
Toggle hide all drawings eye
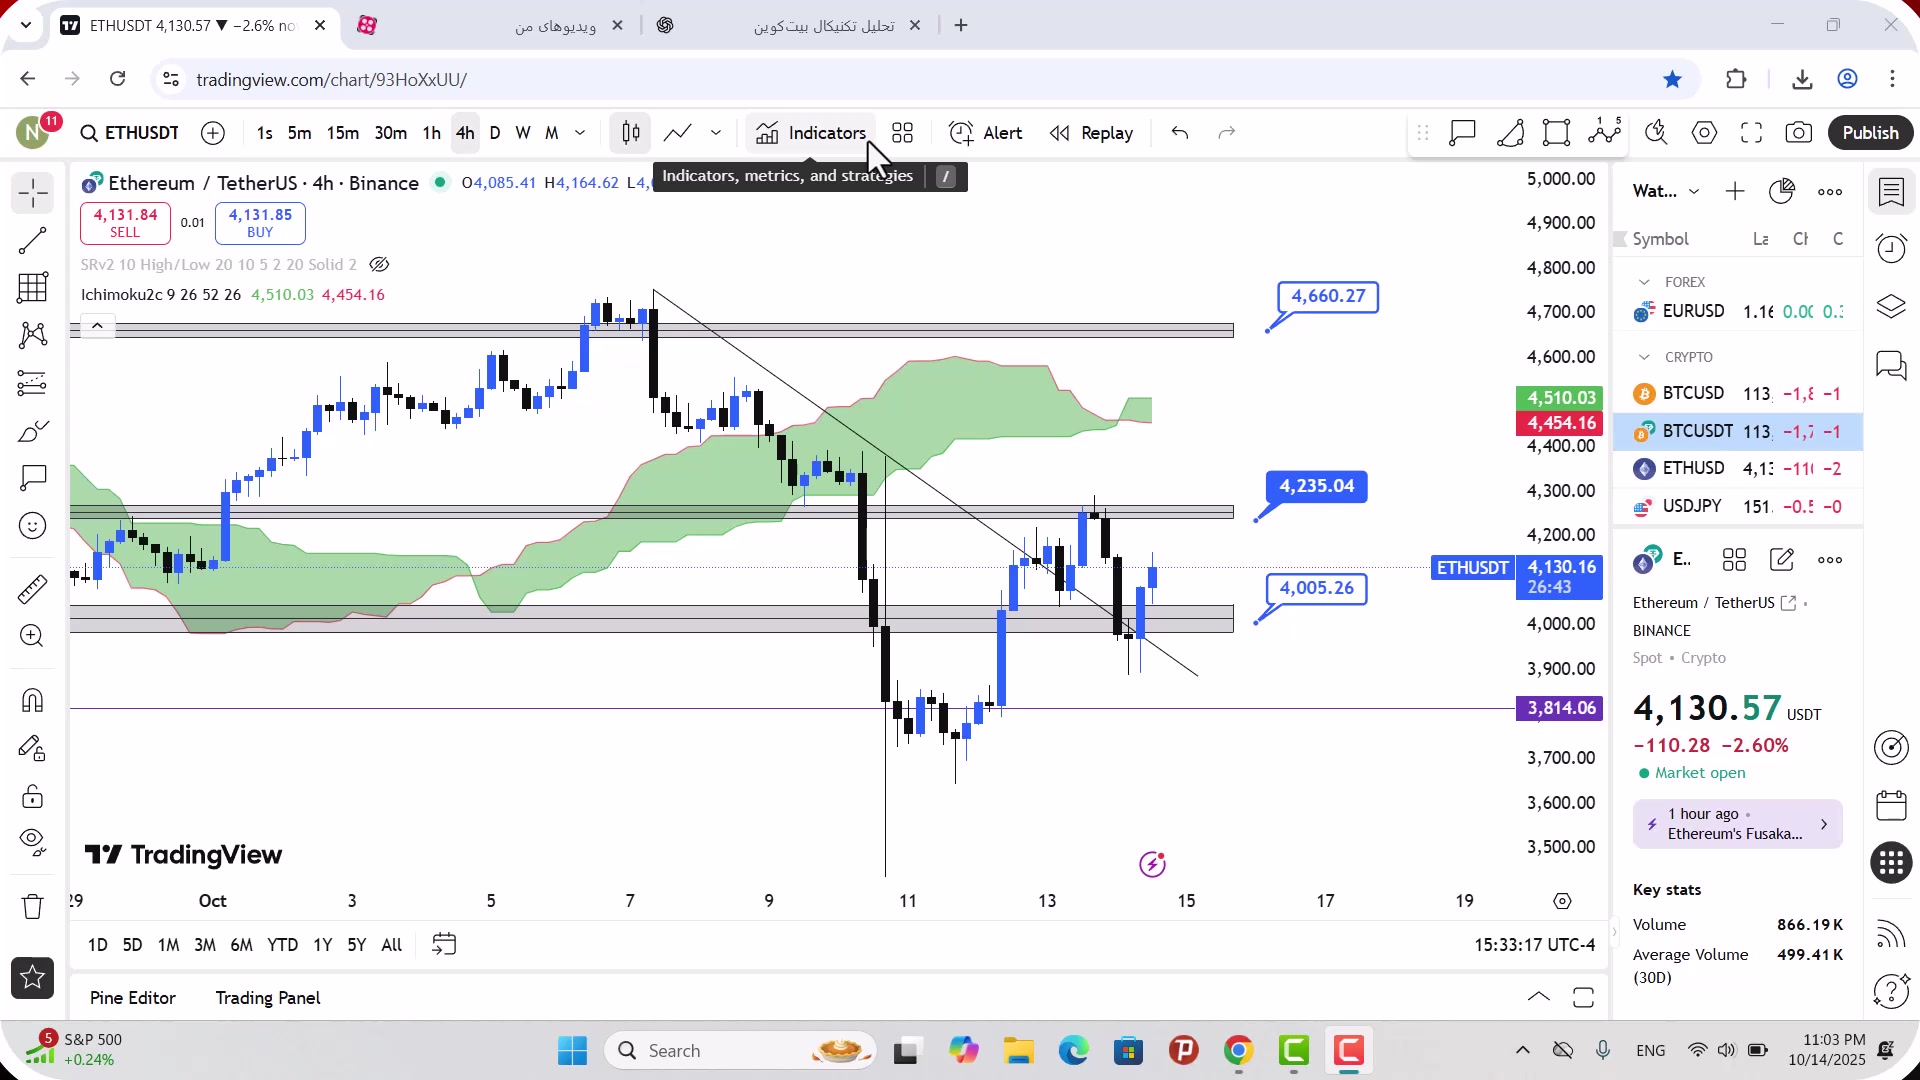point(32,843)
